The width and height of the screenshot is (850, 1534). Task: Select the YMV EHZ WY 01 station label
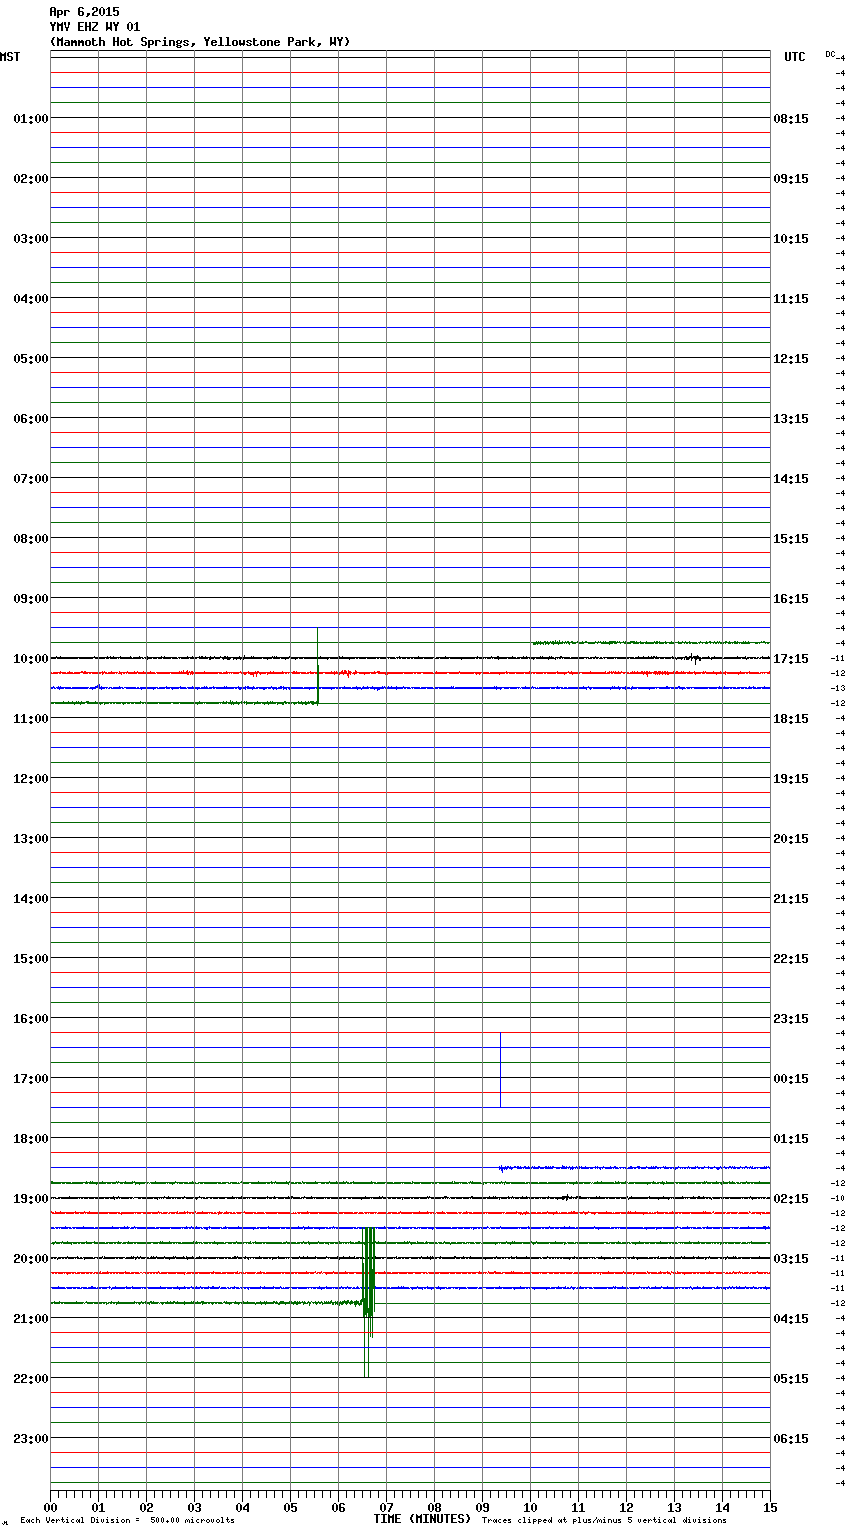[95, 27]
